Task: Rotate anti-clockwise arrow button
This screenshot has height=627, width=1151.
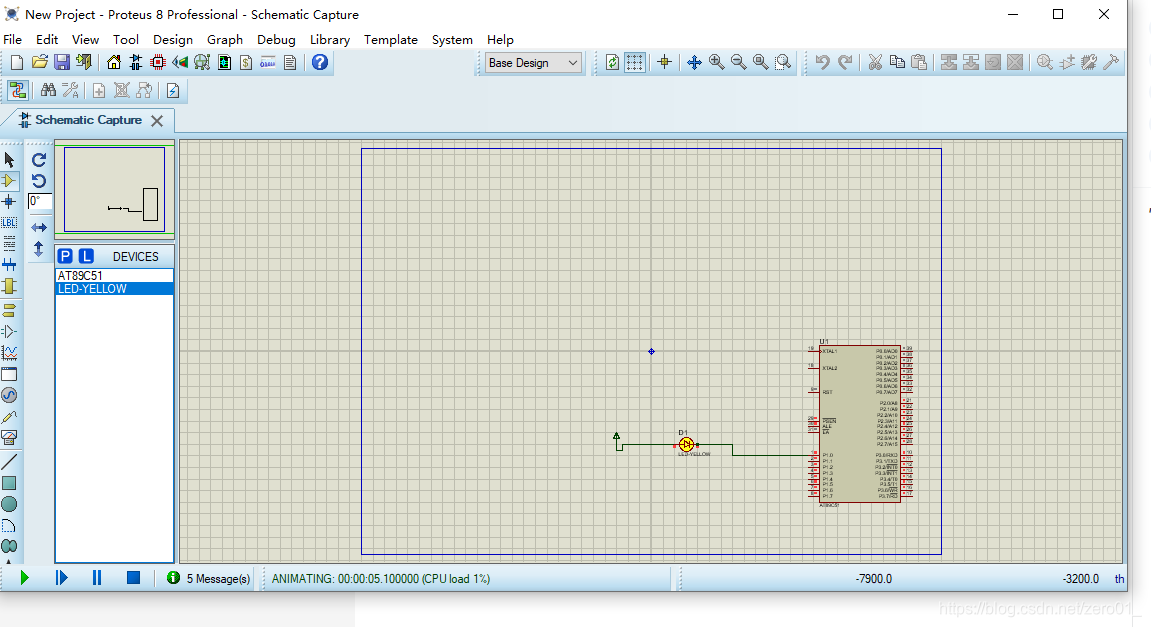Action: pyautogui.click(x=39, y=181)
